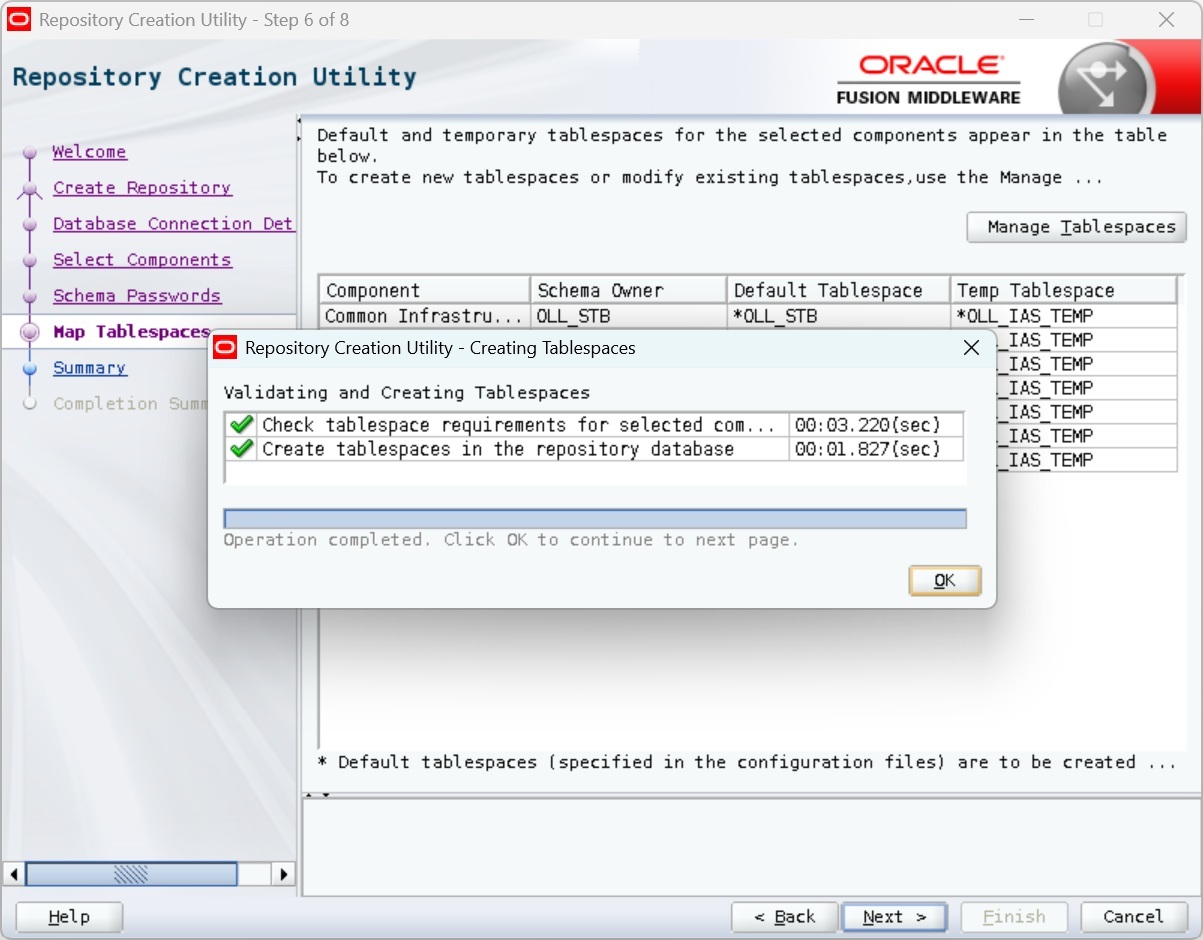Click the Summary step bullet icon
1203x940 pixels.
click(30, 368)
